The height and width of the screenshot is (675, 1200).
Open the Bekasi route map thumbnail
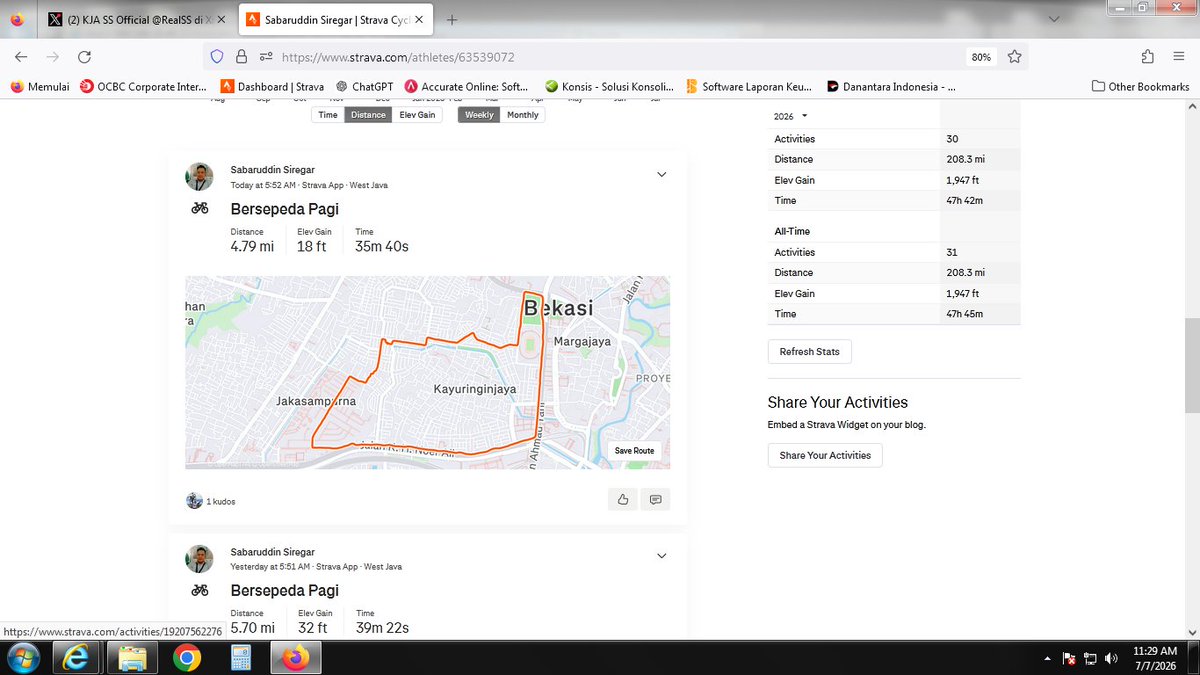428,372
